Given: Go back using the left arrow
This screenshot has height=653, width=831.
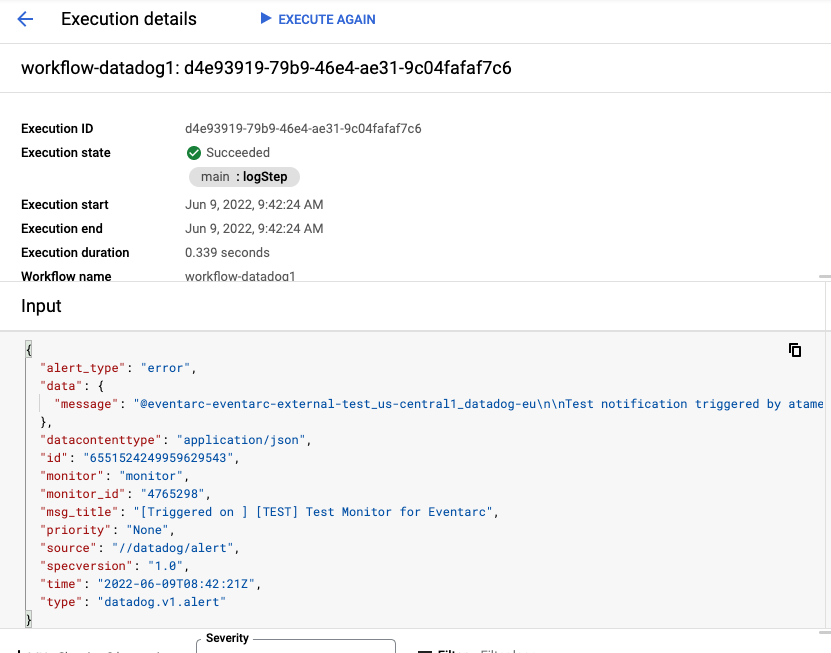Looking at the screenshot, I should tap(26, 19).
